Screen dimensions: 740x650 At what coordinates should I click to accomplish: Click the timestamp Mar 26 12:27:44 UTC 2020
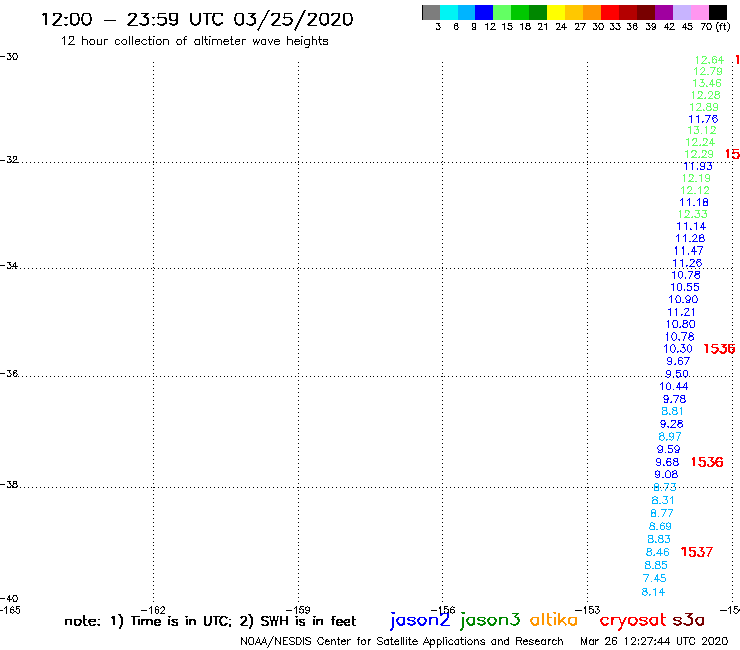click(x=654, y=641)
